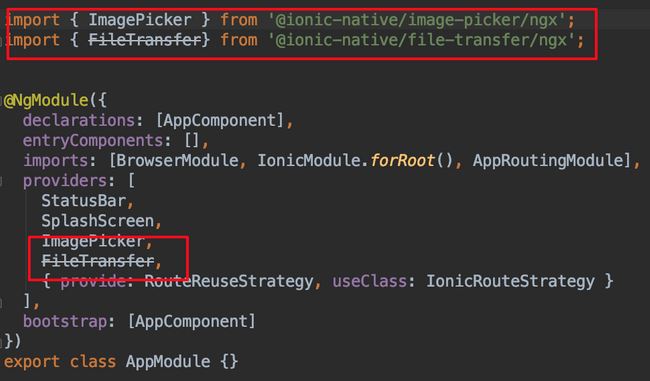Click RouteReuseStrategy token
This screenshot has height=381, width=650.
[229, 281]
